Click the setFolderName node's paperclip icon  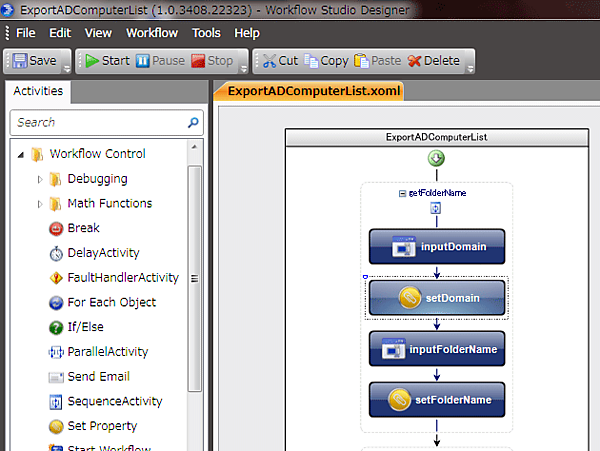(399, 400)
